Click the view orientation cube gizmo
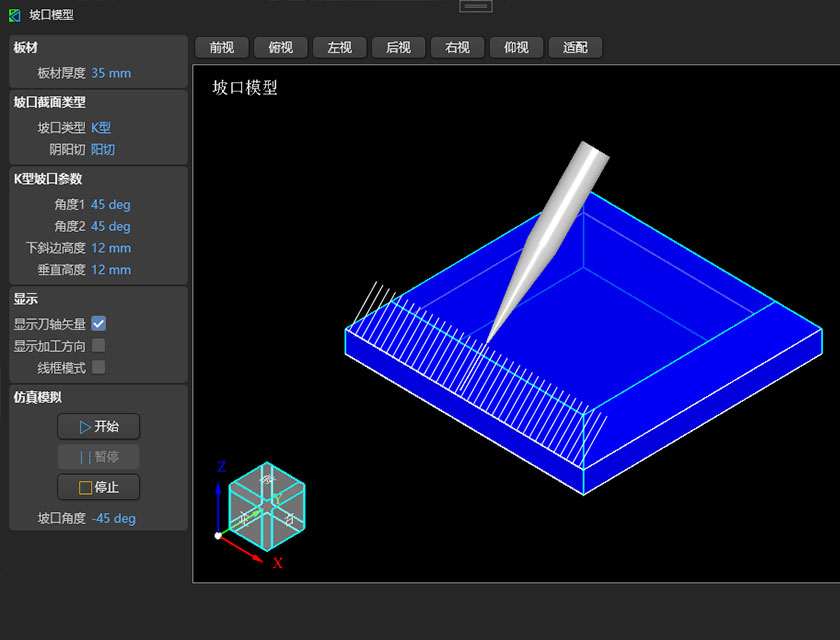The height and width of the screenshot is (640, 840). [266, 506]
